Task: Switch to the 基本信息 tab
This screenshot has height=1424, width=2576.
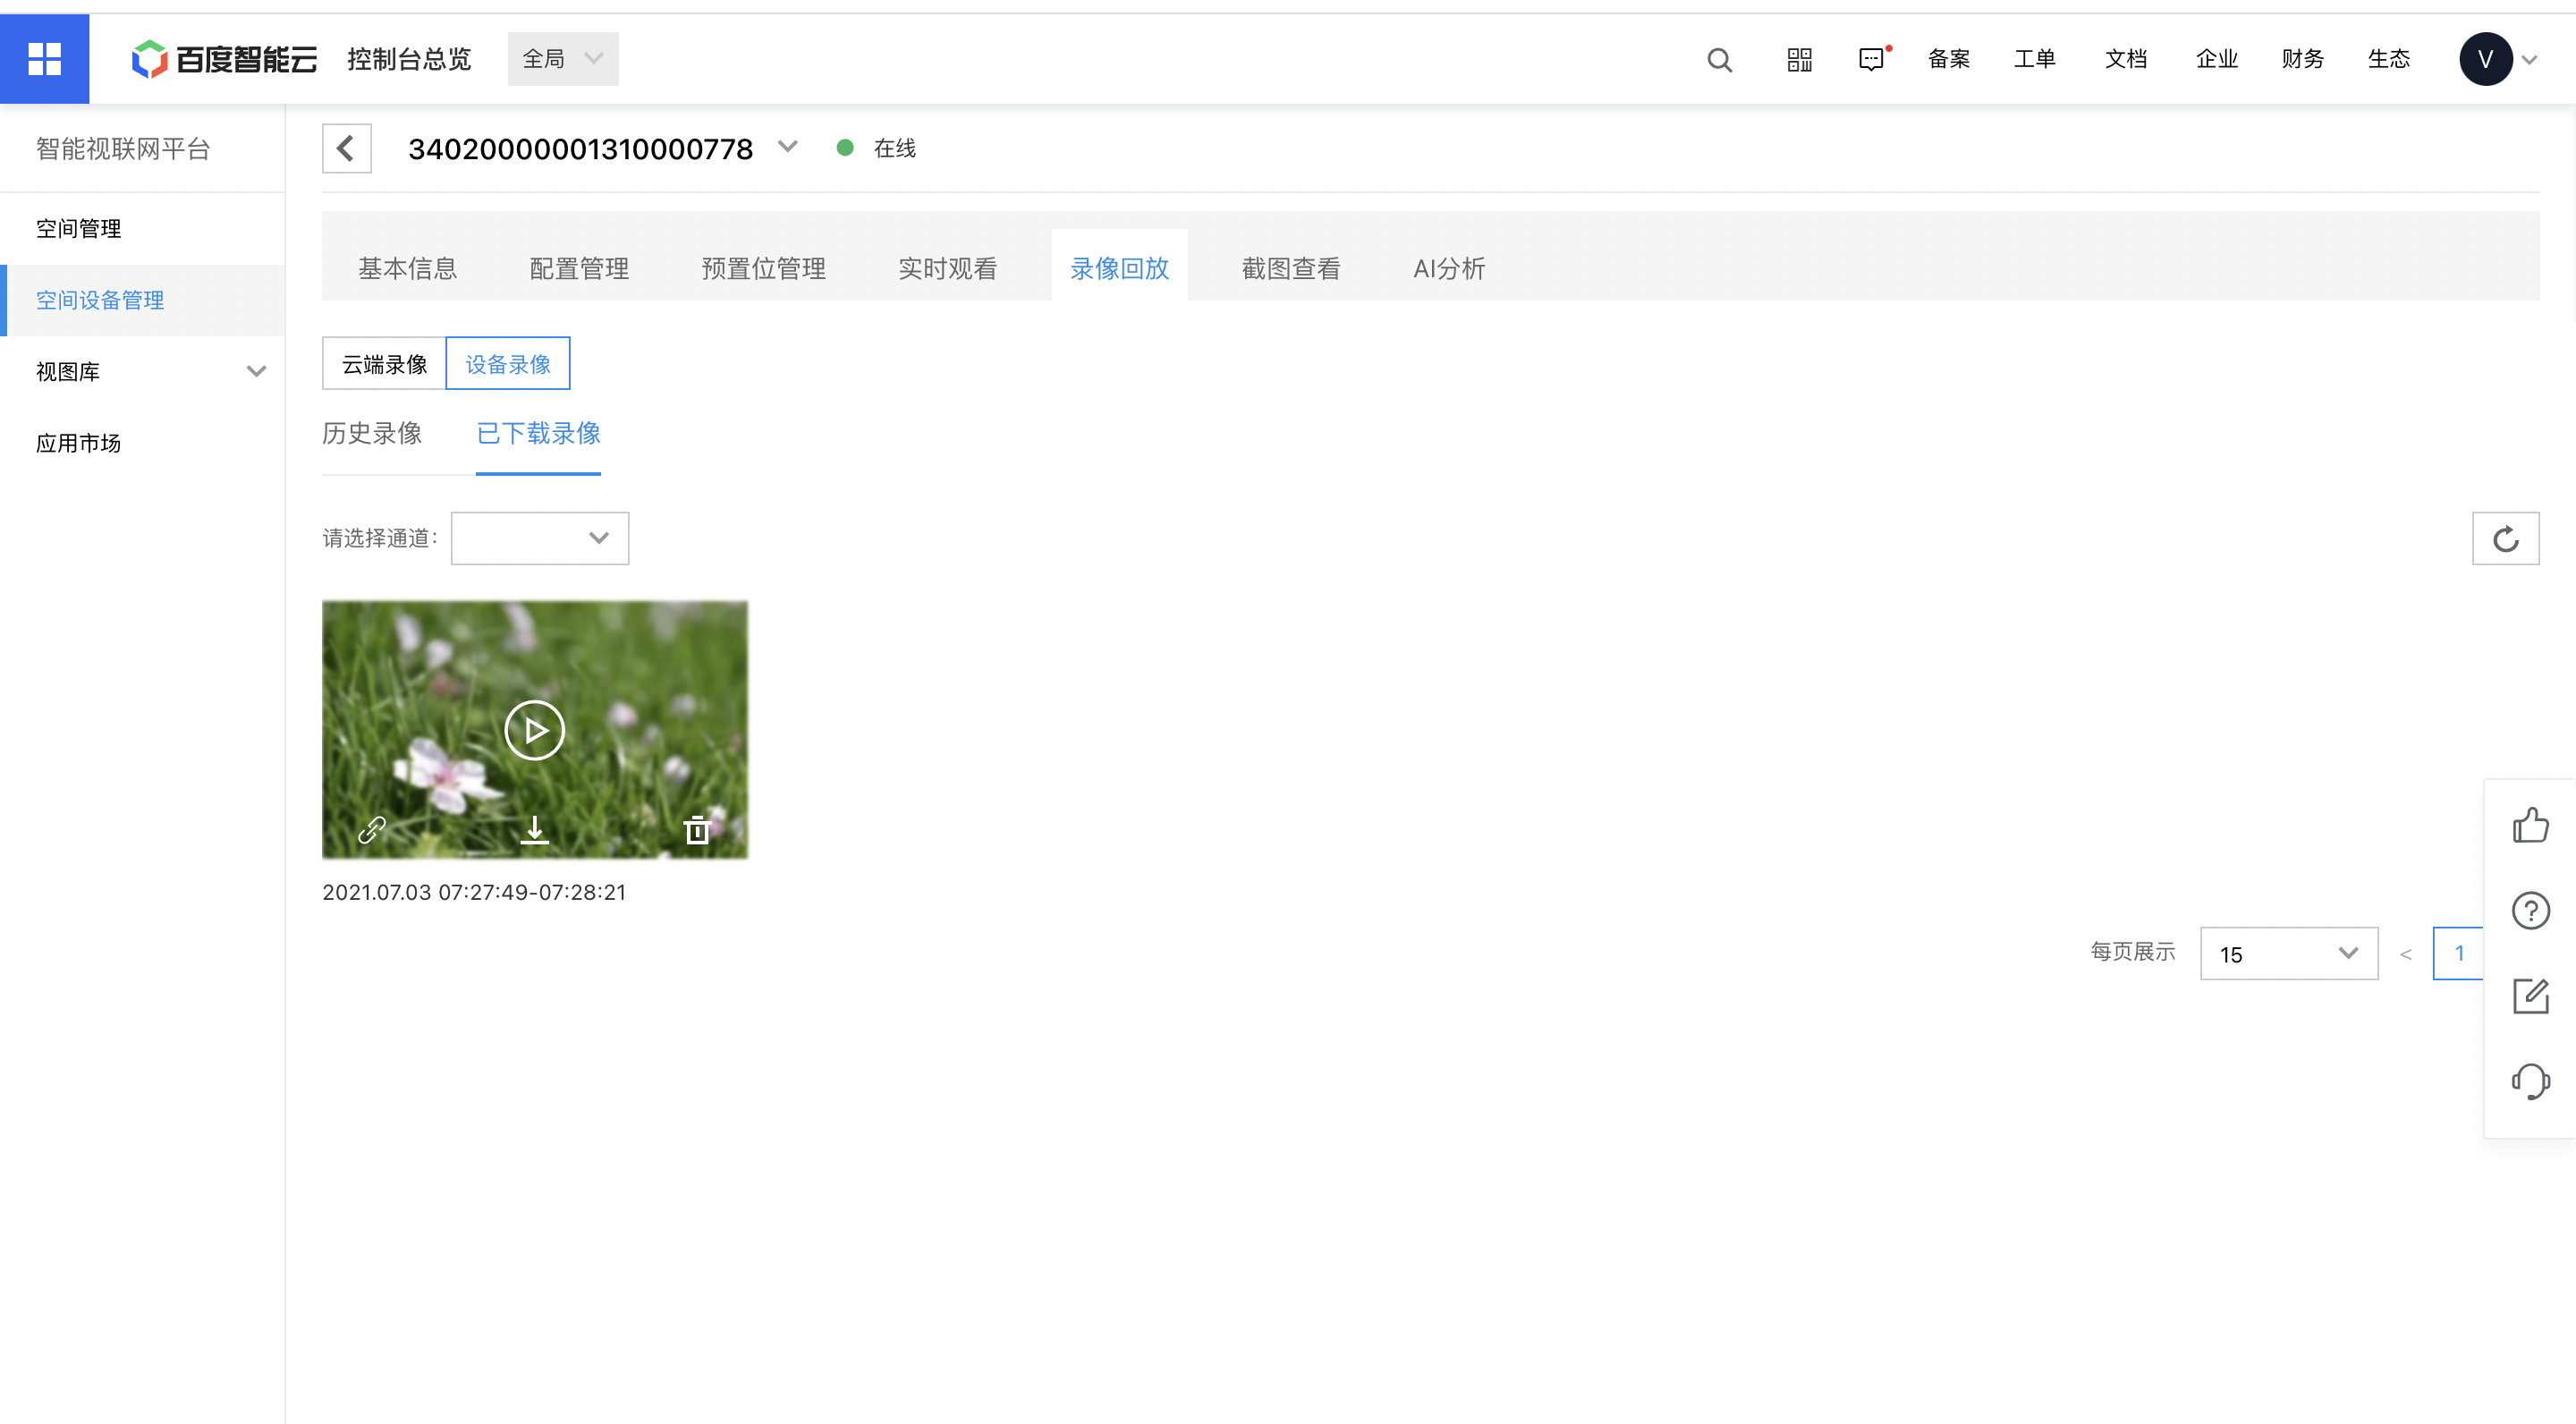Action: click(x=408, y=268)
